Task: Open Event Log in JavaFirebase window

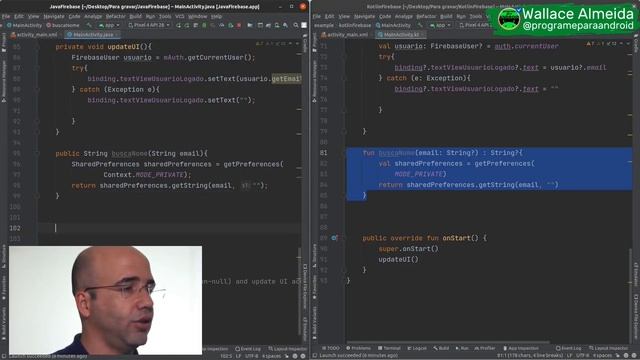Action: tap(248, 349)
